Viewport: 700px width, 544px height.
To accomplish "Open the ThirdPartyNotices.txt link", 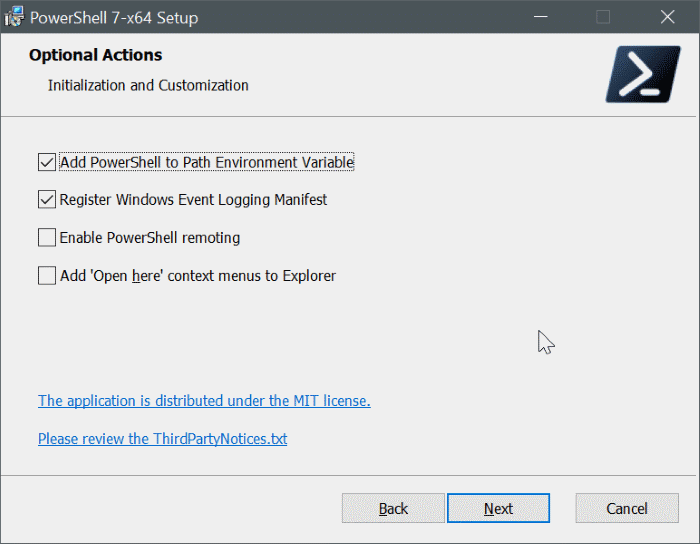I will click(162, 439).
